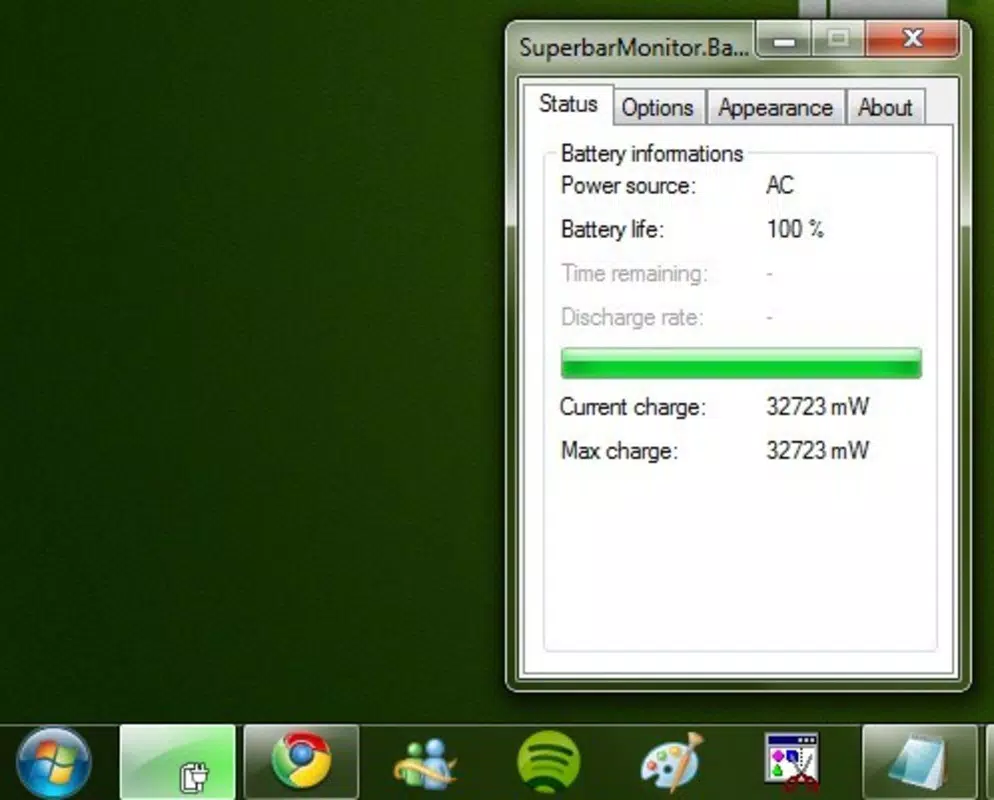This screenshot has height=800, width=994.
Task: Open Google Chrome from the taskbar
Action: pos(301,762)
